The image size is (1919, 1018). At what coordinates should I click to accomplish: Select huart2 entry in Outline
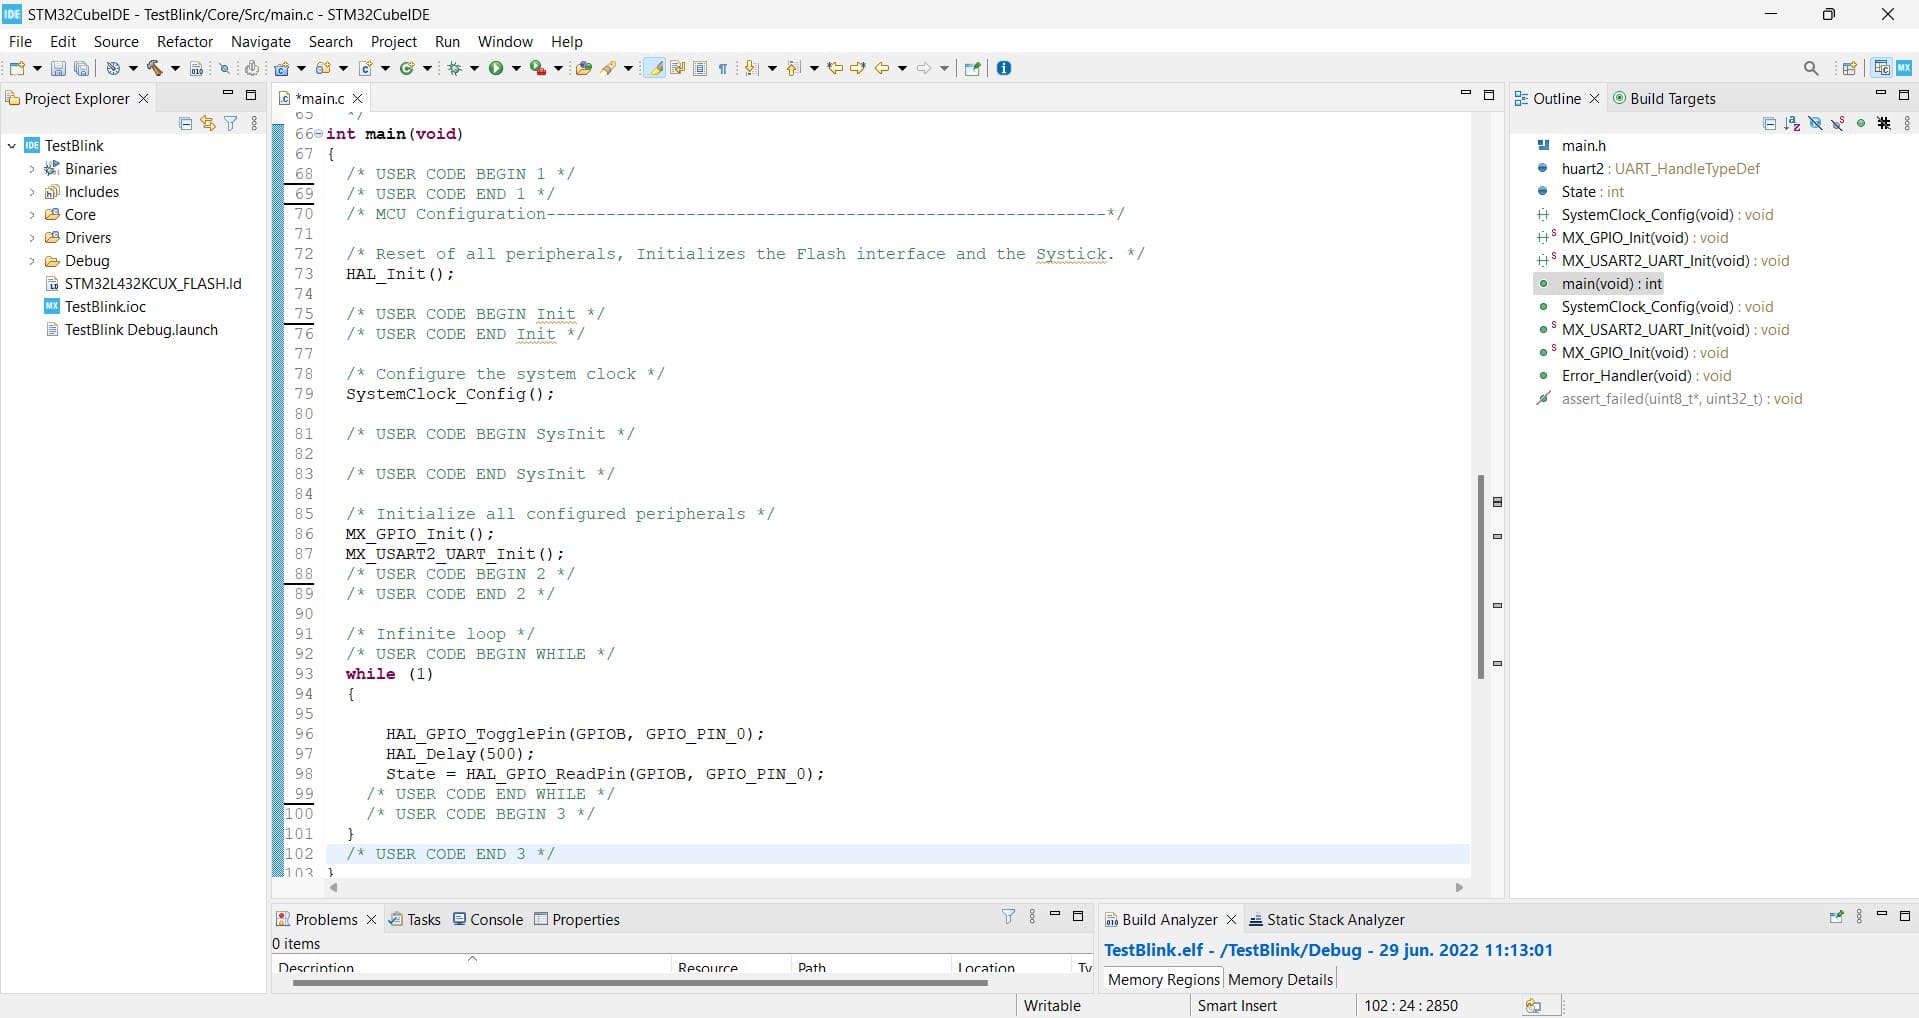coord(1648,169)
